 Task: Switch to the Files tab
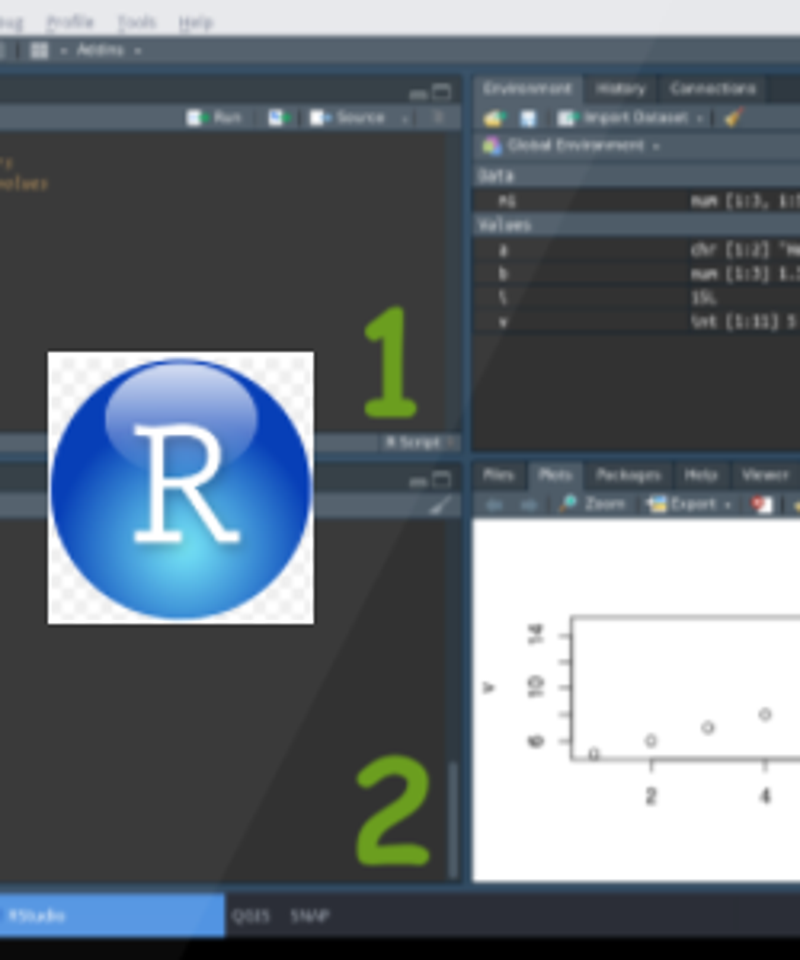[498, 475]
